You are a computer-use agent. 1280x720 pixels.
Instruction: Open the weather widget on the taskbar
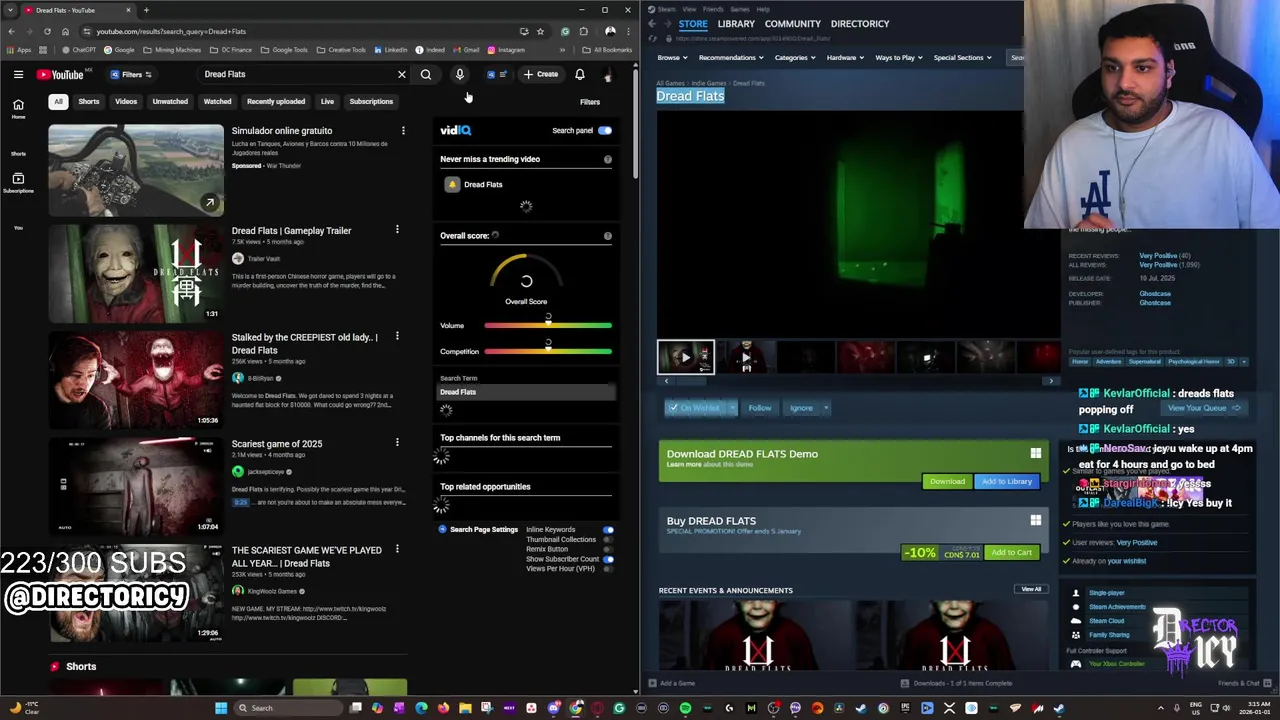pyautogui.click(x=27, y=708)
